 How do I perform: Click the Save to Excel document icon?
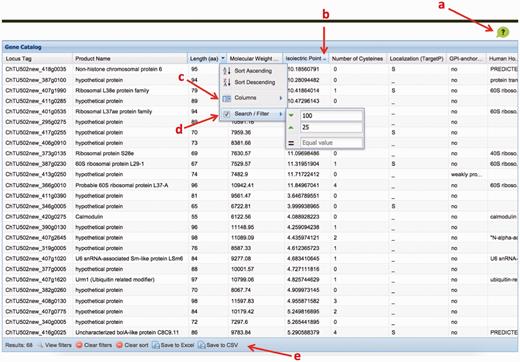coord(155,345)
